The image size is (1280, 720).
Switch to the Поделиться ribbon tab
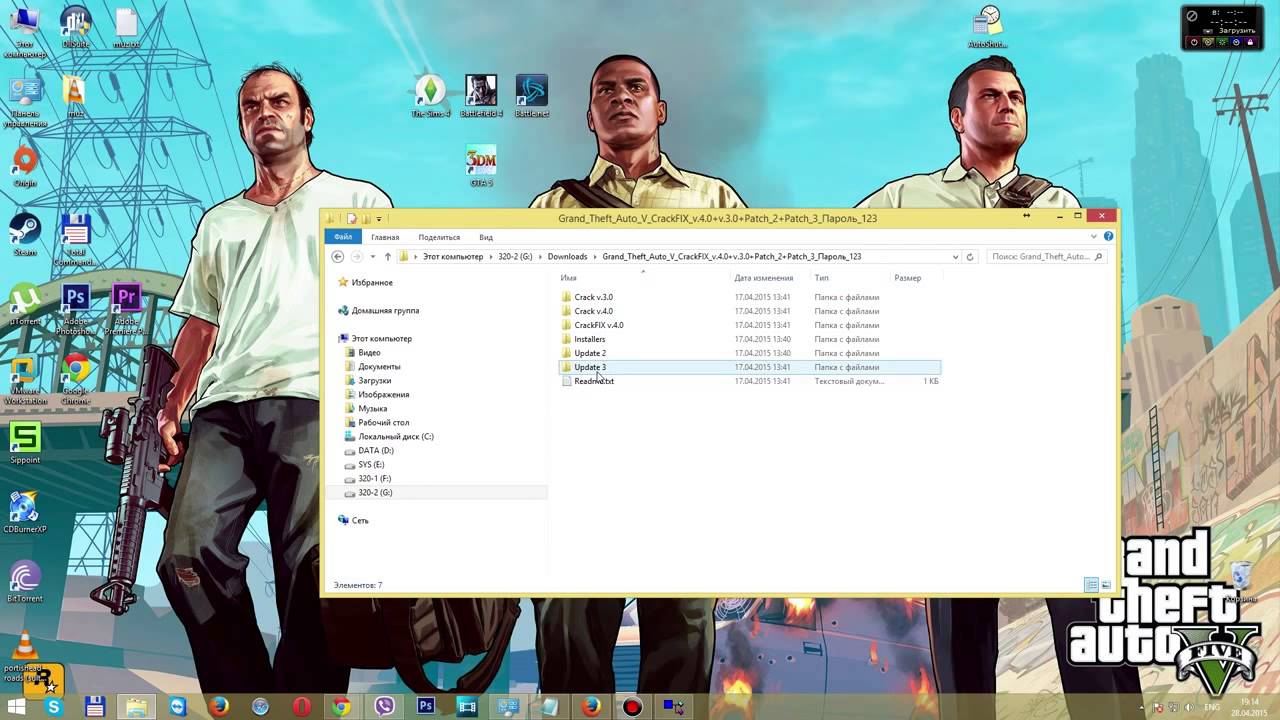439,237
